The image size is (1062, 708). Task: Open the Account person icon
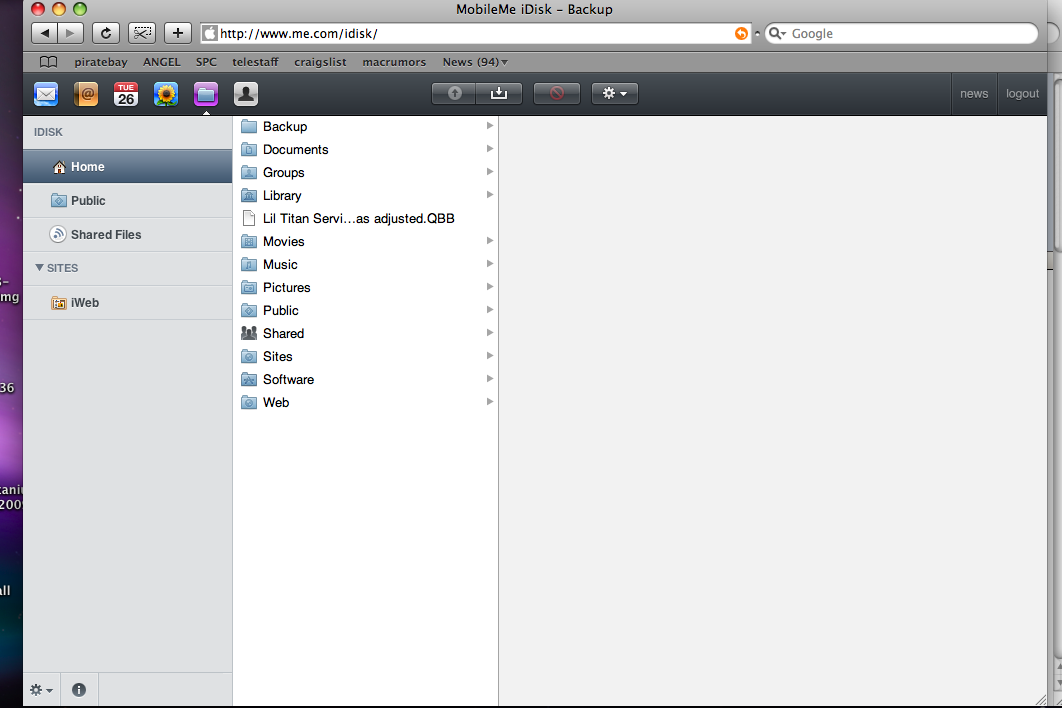point(246,94)
